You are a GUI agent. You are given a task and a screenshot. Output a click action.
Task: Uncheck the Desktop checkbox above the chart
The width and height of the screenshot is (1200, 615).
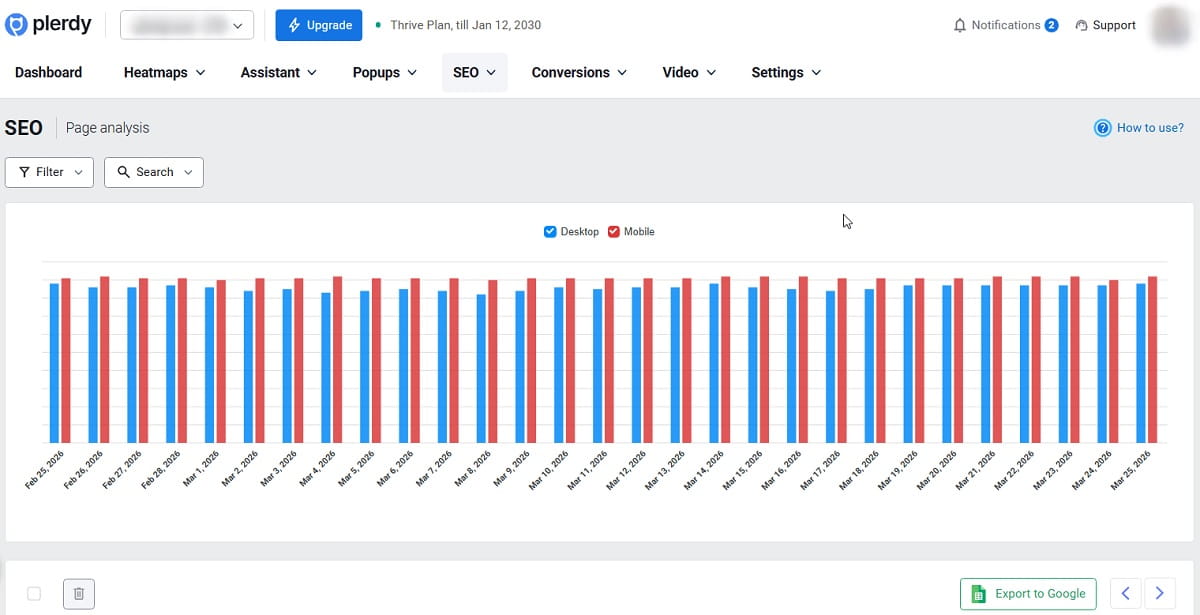(x=550, y=231)
